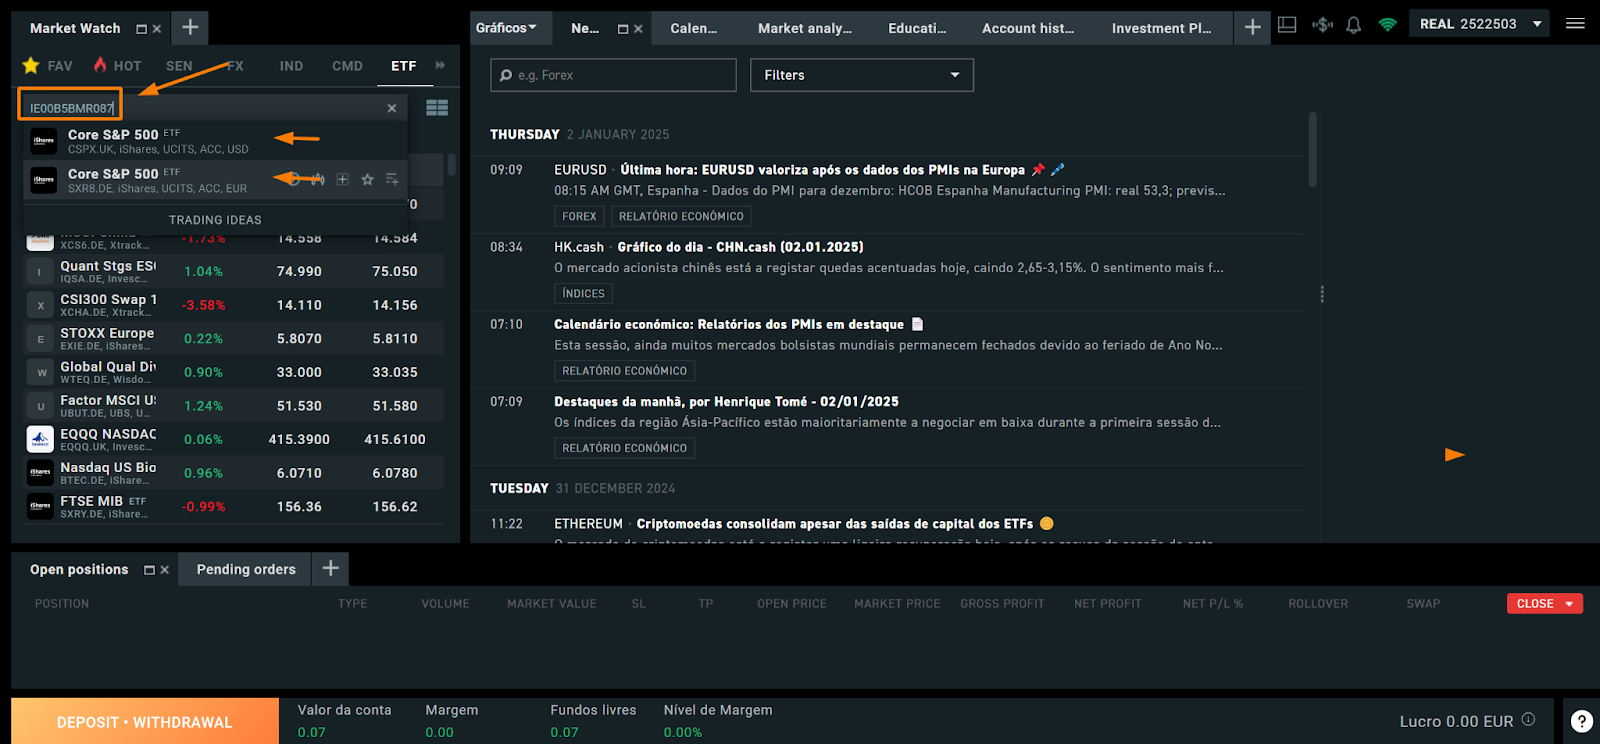Image resolution: width=1600 pixels, height=744 pixels.
Task: Open Gráfico do dia CHN.cash news headline
Action: tap(740, 247)
